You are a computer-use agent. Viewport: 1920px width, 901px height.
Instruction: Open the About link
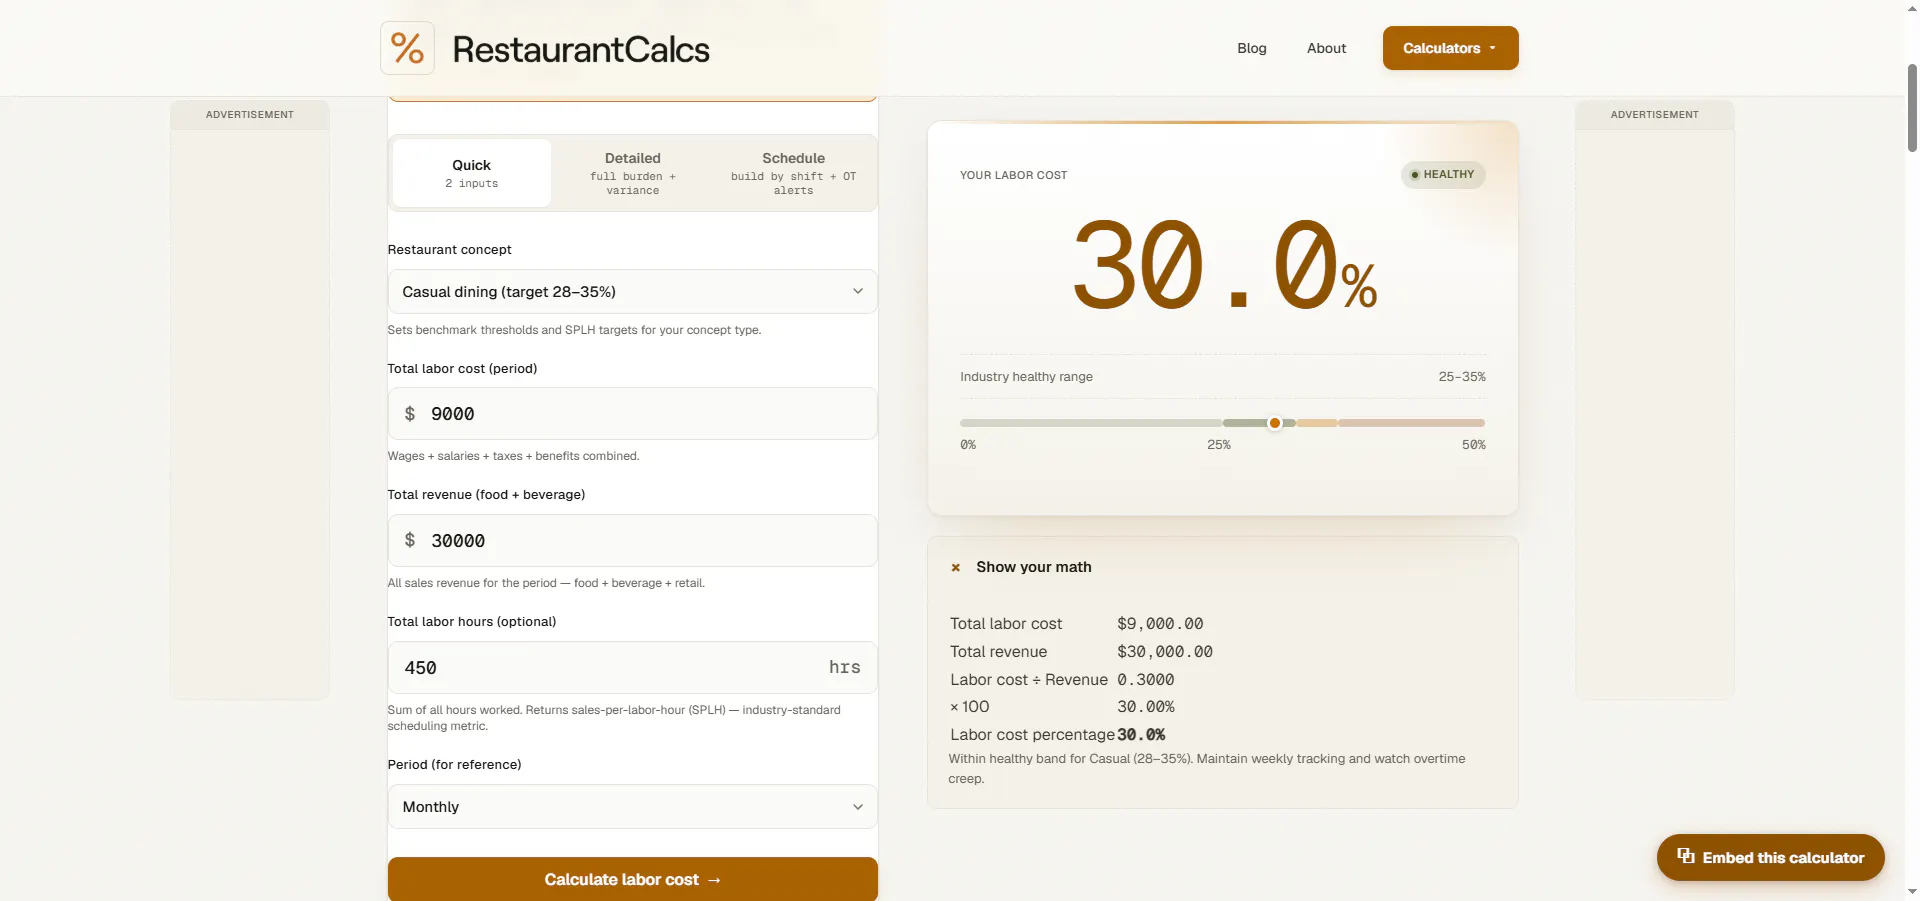1326,48
